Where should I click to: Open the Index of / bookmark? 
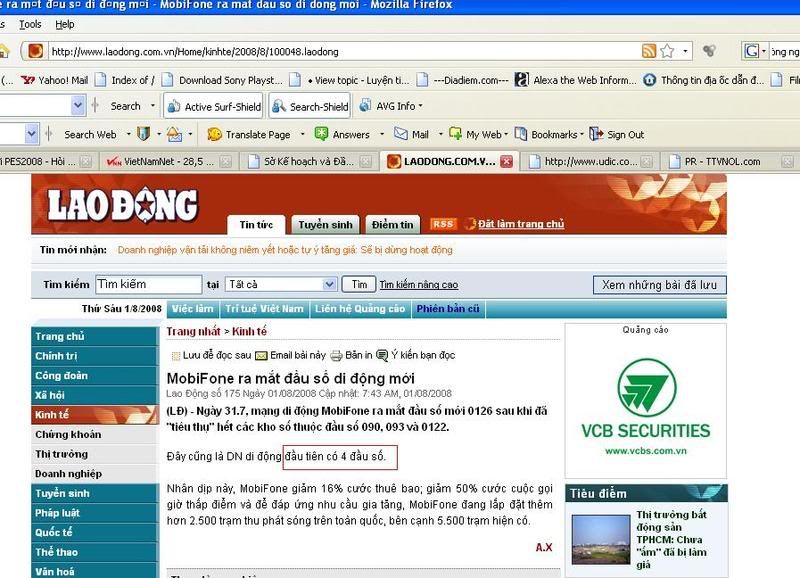tap(125, 80)
